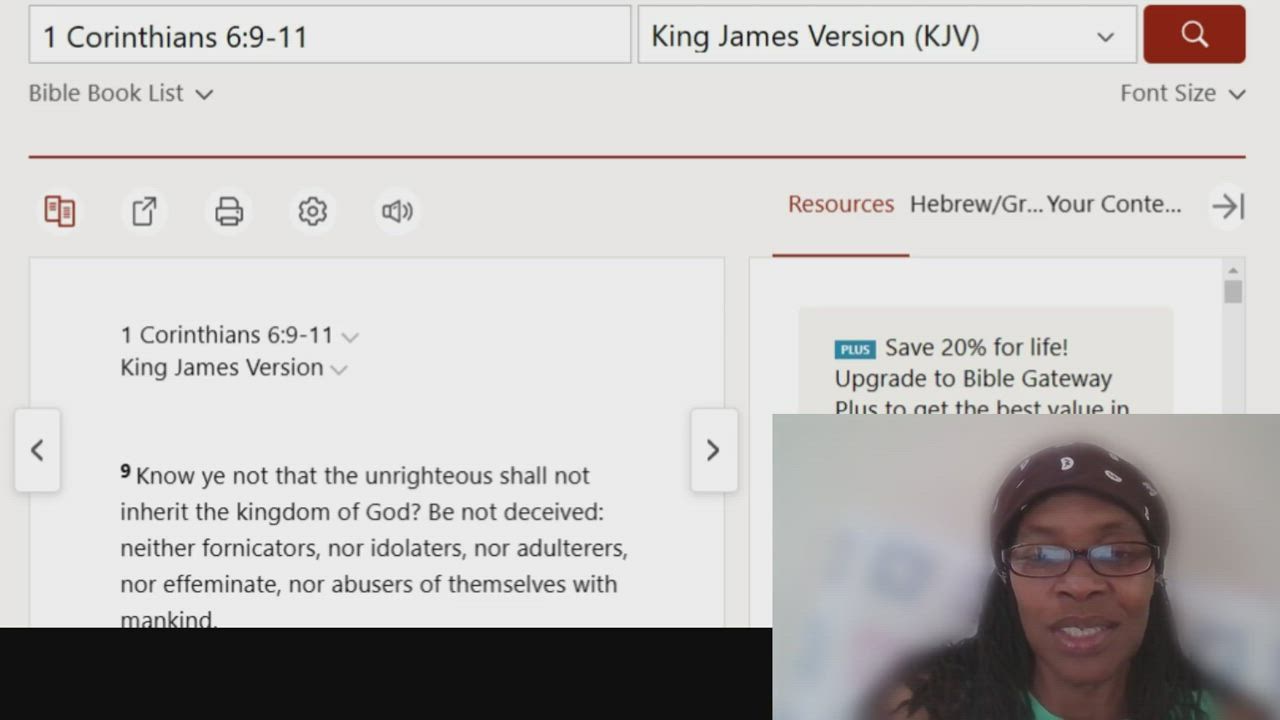This screenshot has width=1280, height=720.
Task: Click the red search magnifier button
Action: pos(1194,34)
